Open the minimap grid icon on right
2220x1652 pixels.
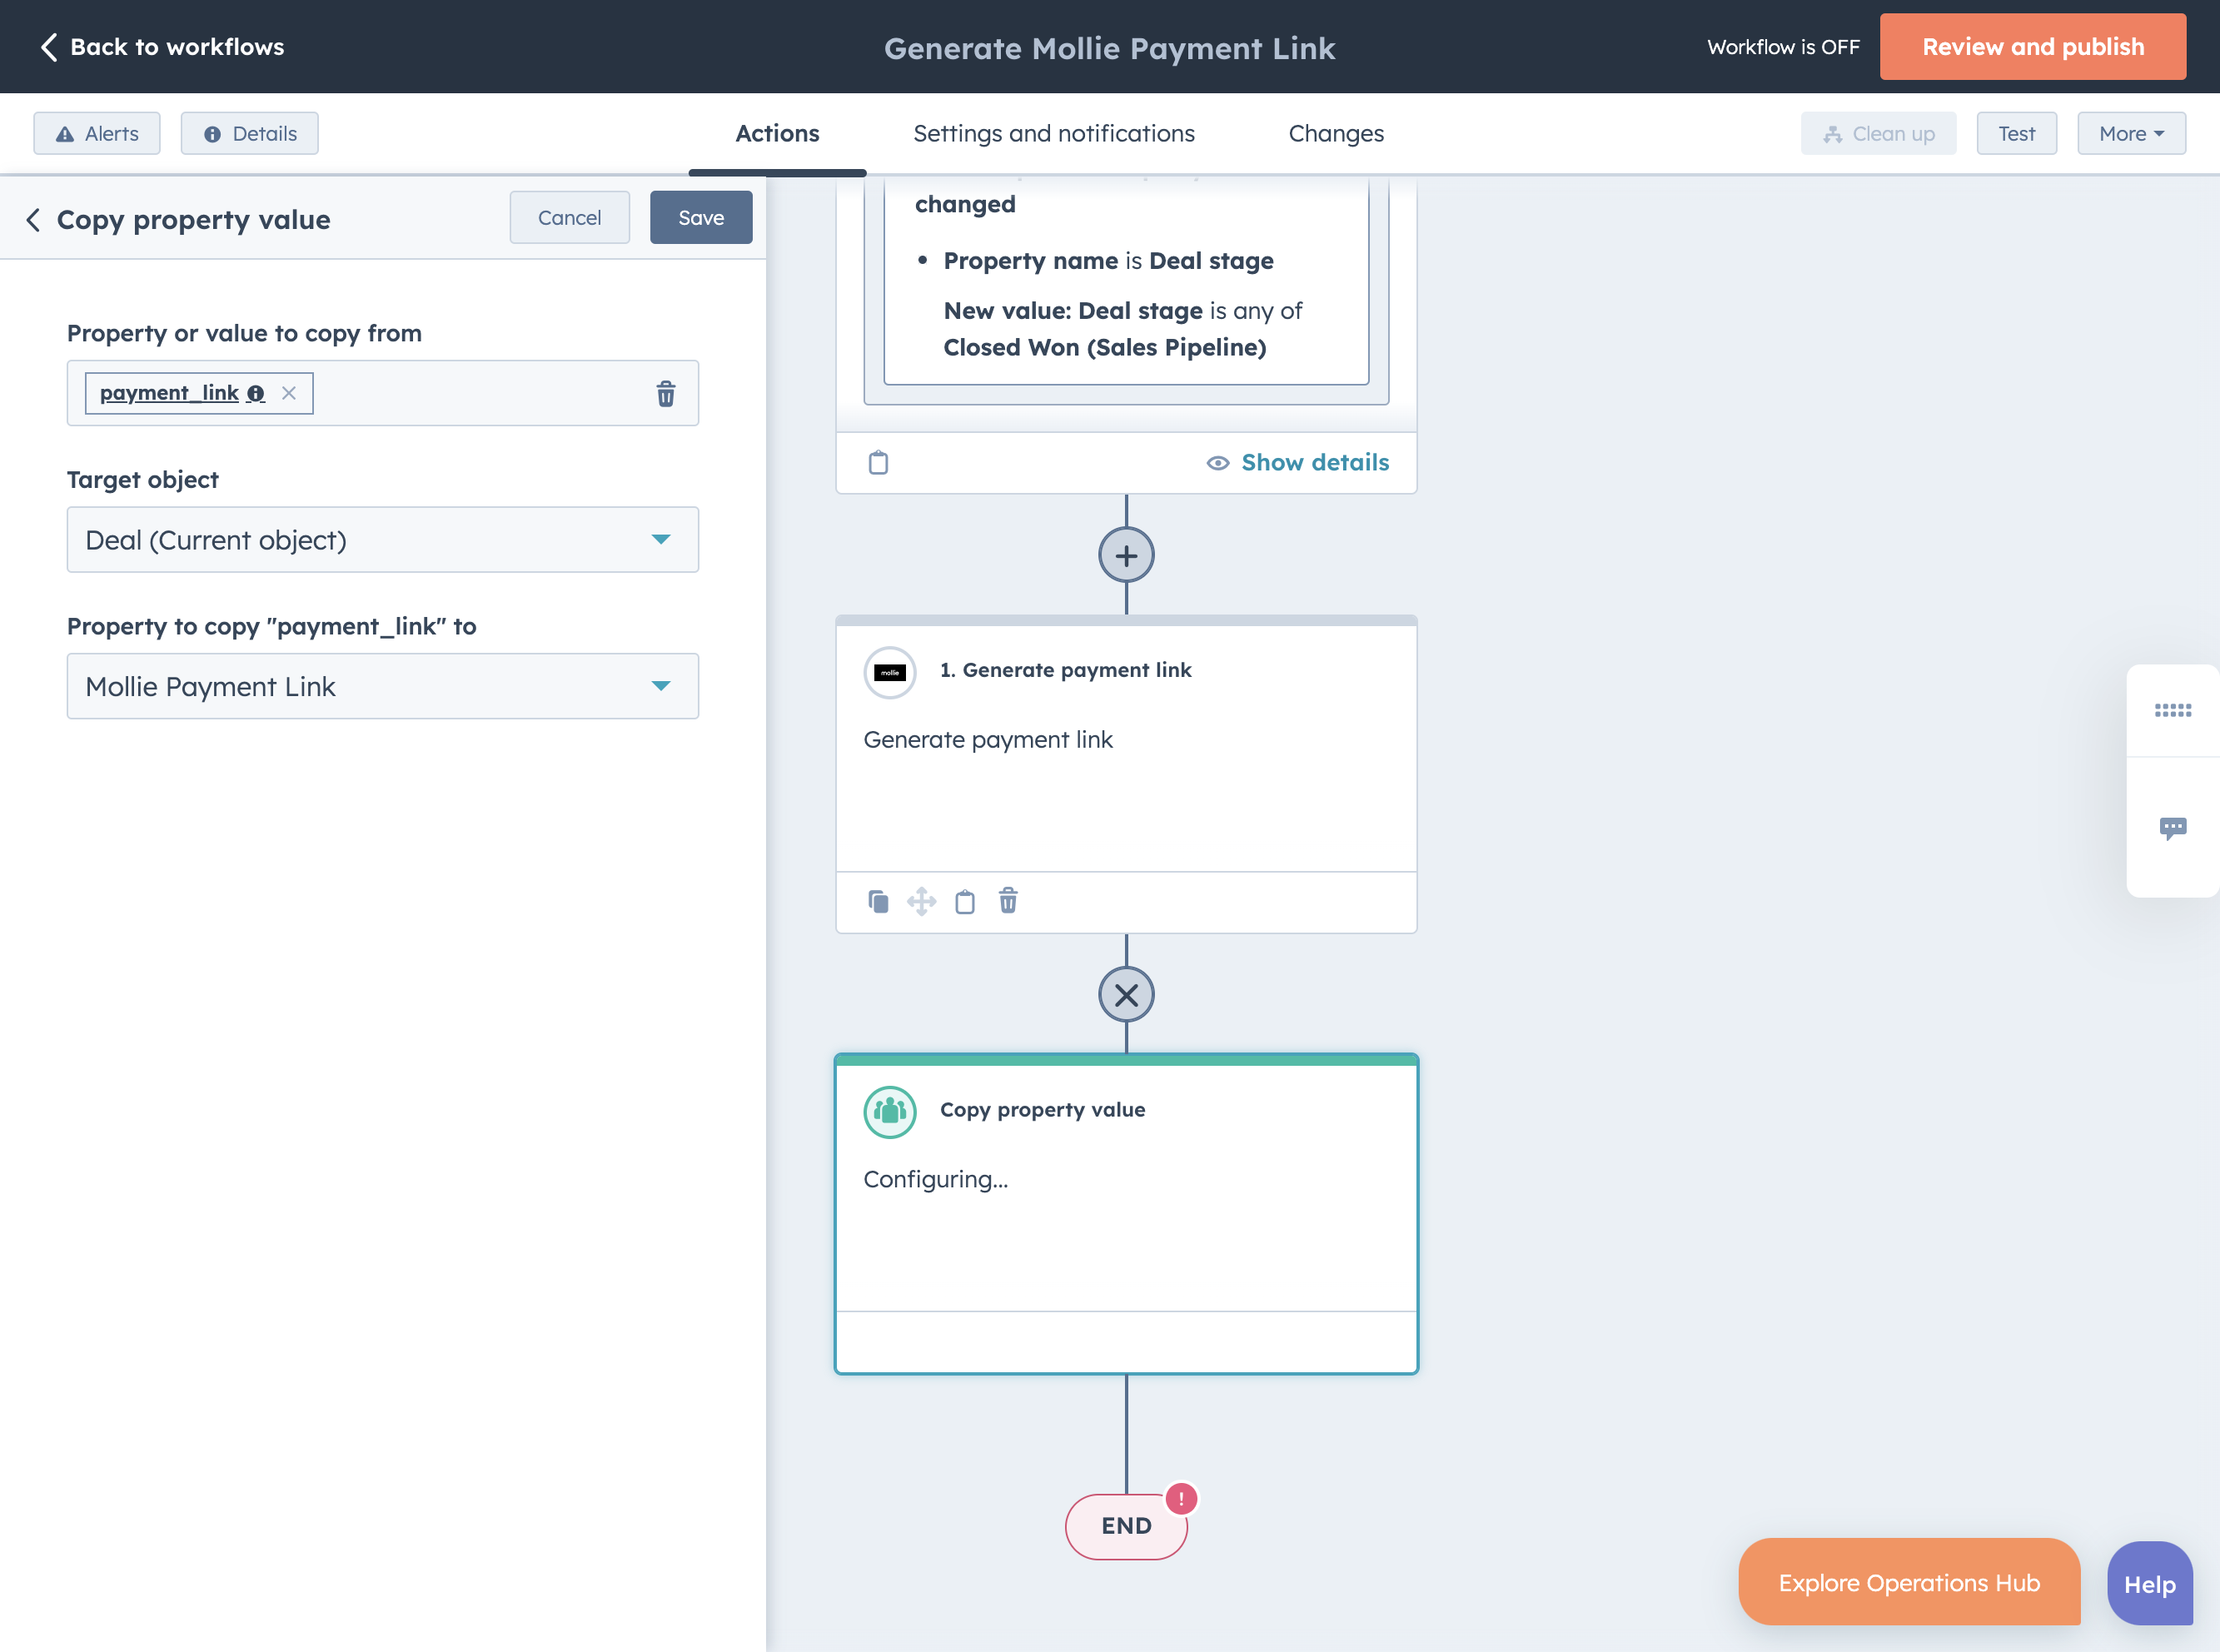tap(2172, 710)
